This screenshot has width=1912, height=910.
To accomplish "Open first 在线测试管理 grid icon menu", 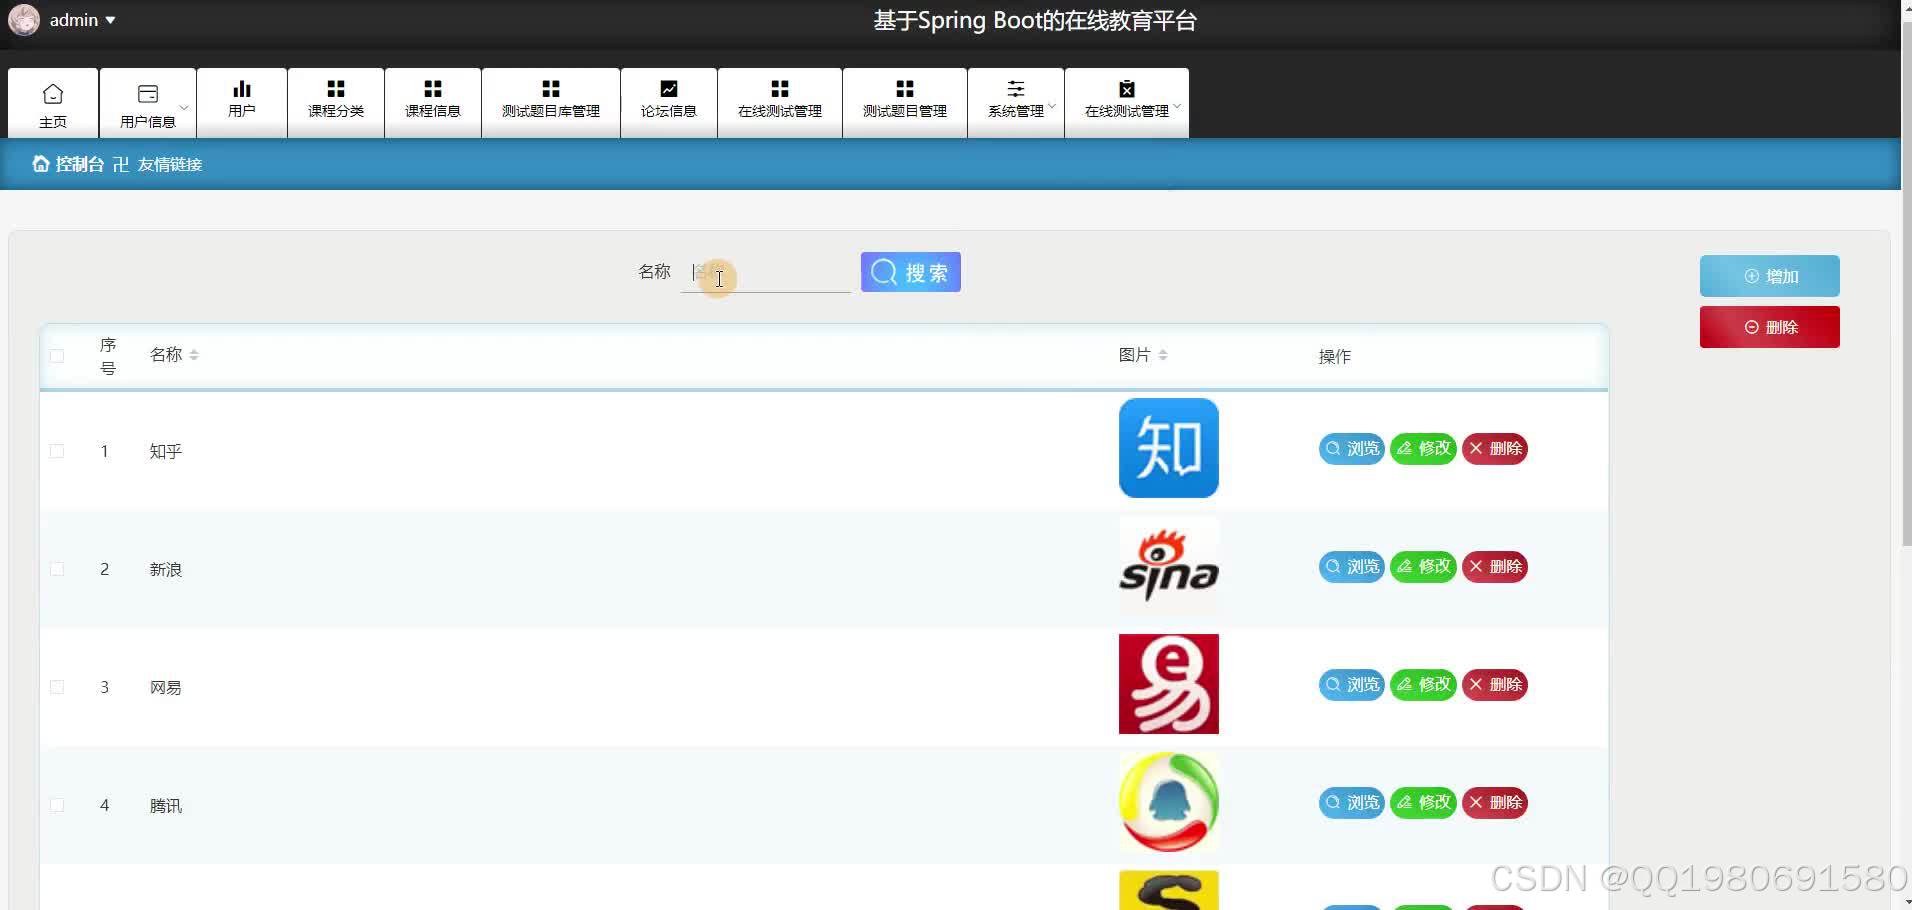I will (x=780, y=103).
